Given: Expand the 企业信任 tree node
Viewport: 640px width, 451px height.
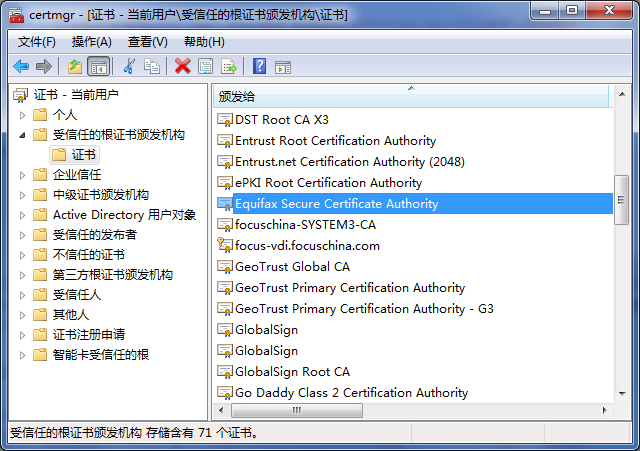Looking at the screenshot, I should (x=22, y=175).
